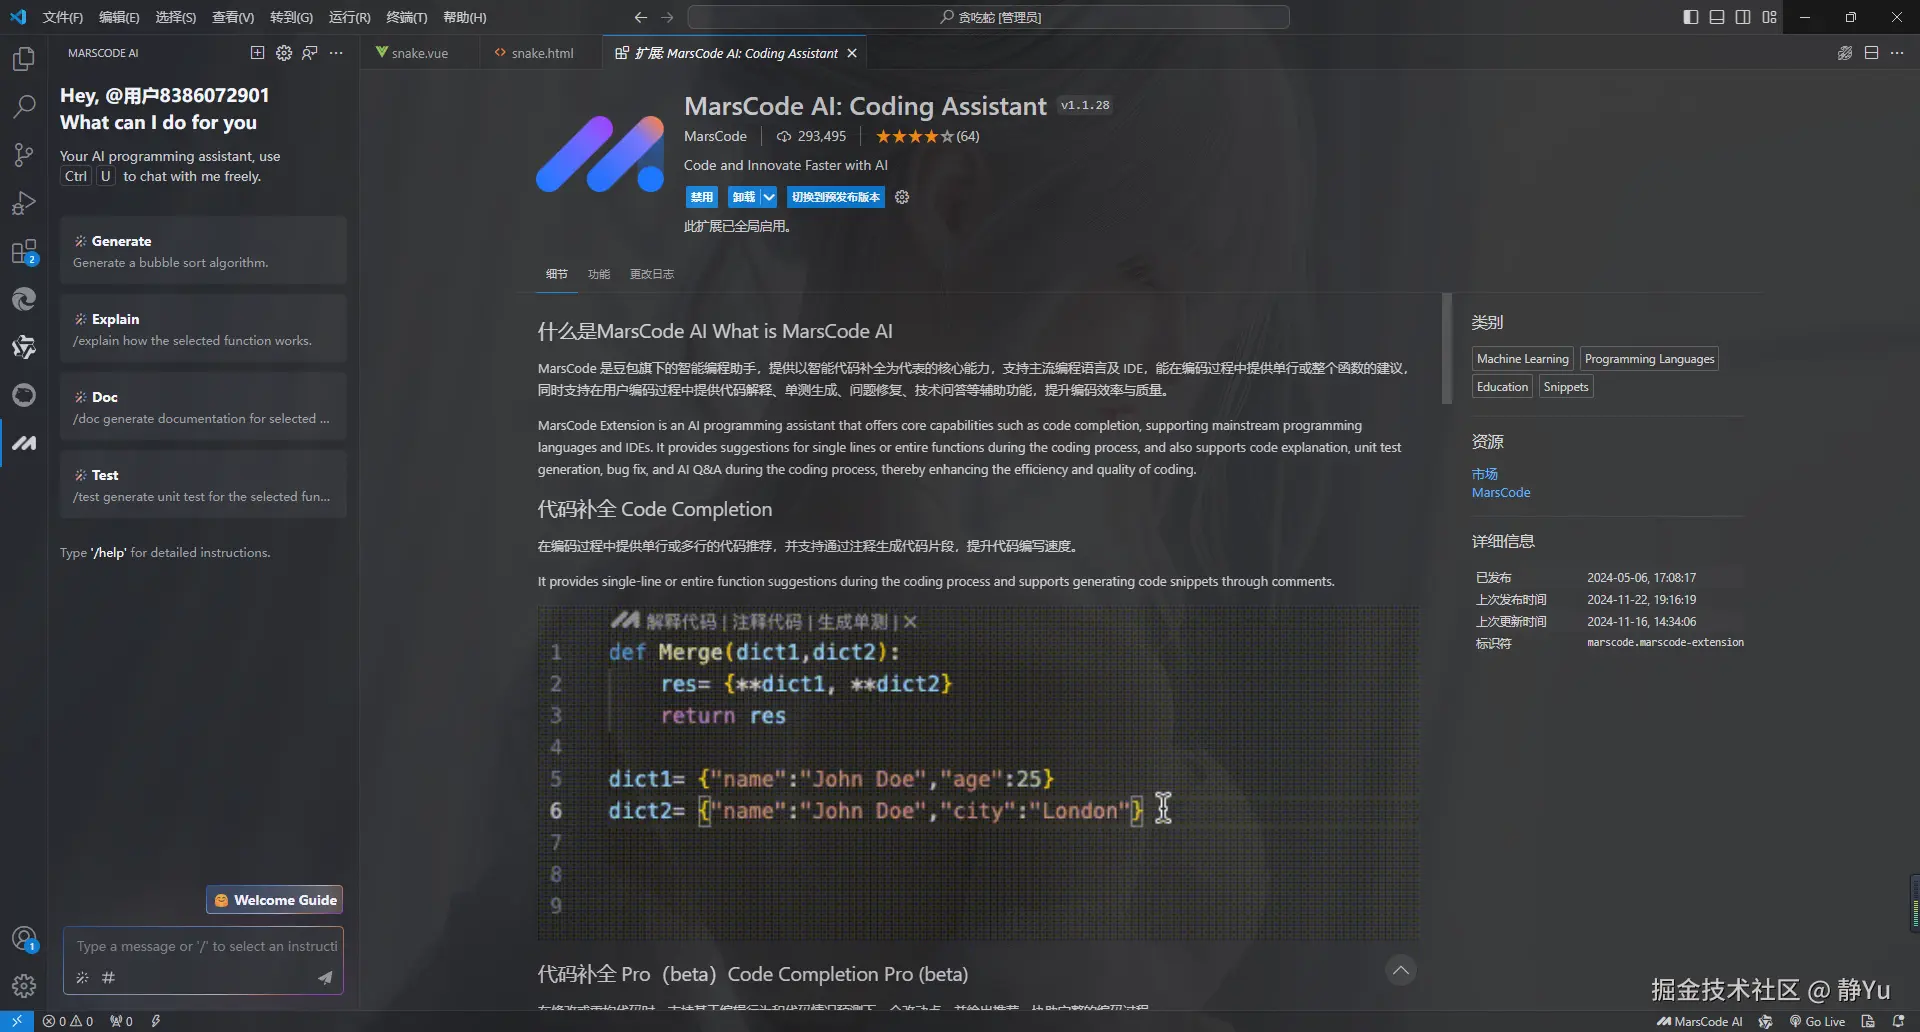Open the Manage gear at activity bar bottom
Image resolution: width=1920 pixels, height=1032 pixels.
point(24,986)
